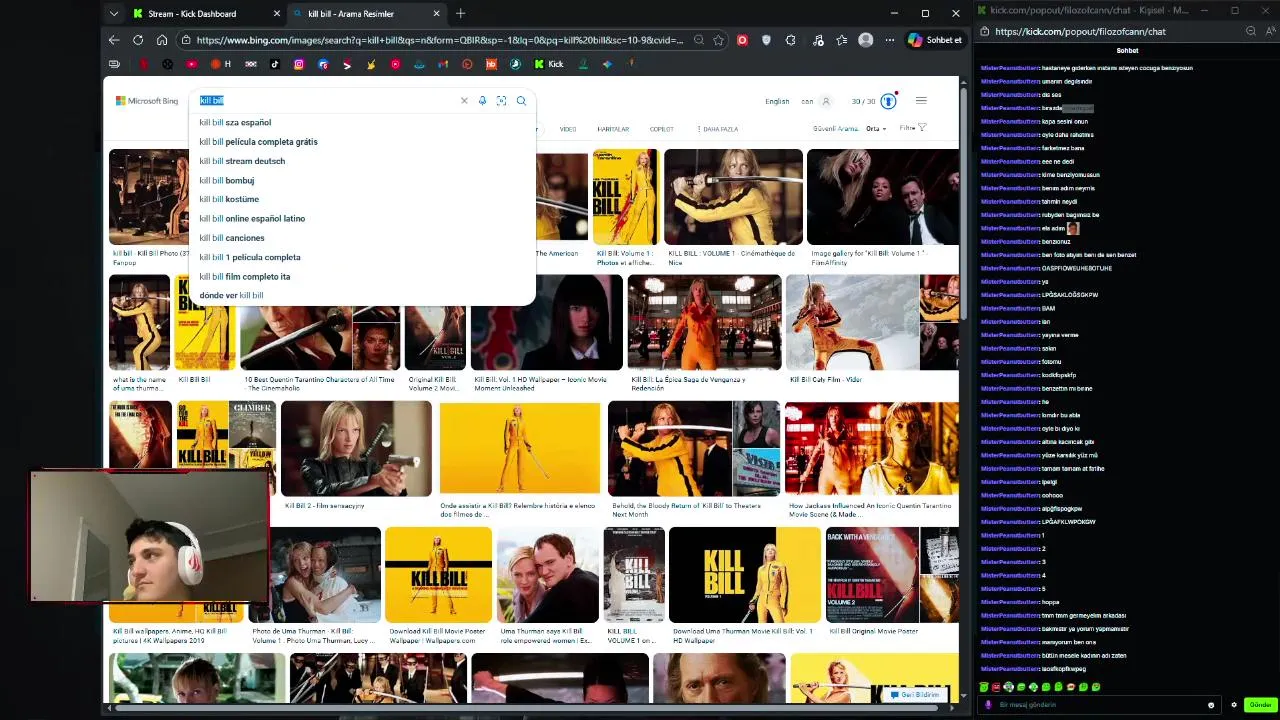Zoom out icon in Kick chat address bar
Viewport: 1280px width, 720px height.
click(x=1250, y=32)
